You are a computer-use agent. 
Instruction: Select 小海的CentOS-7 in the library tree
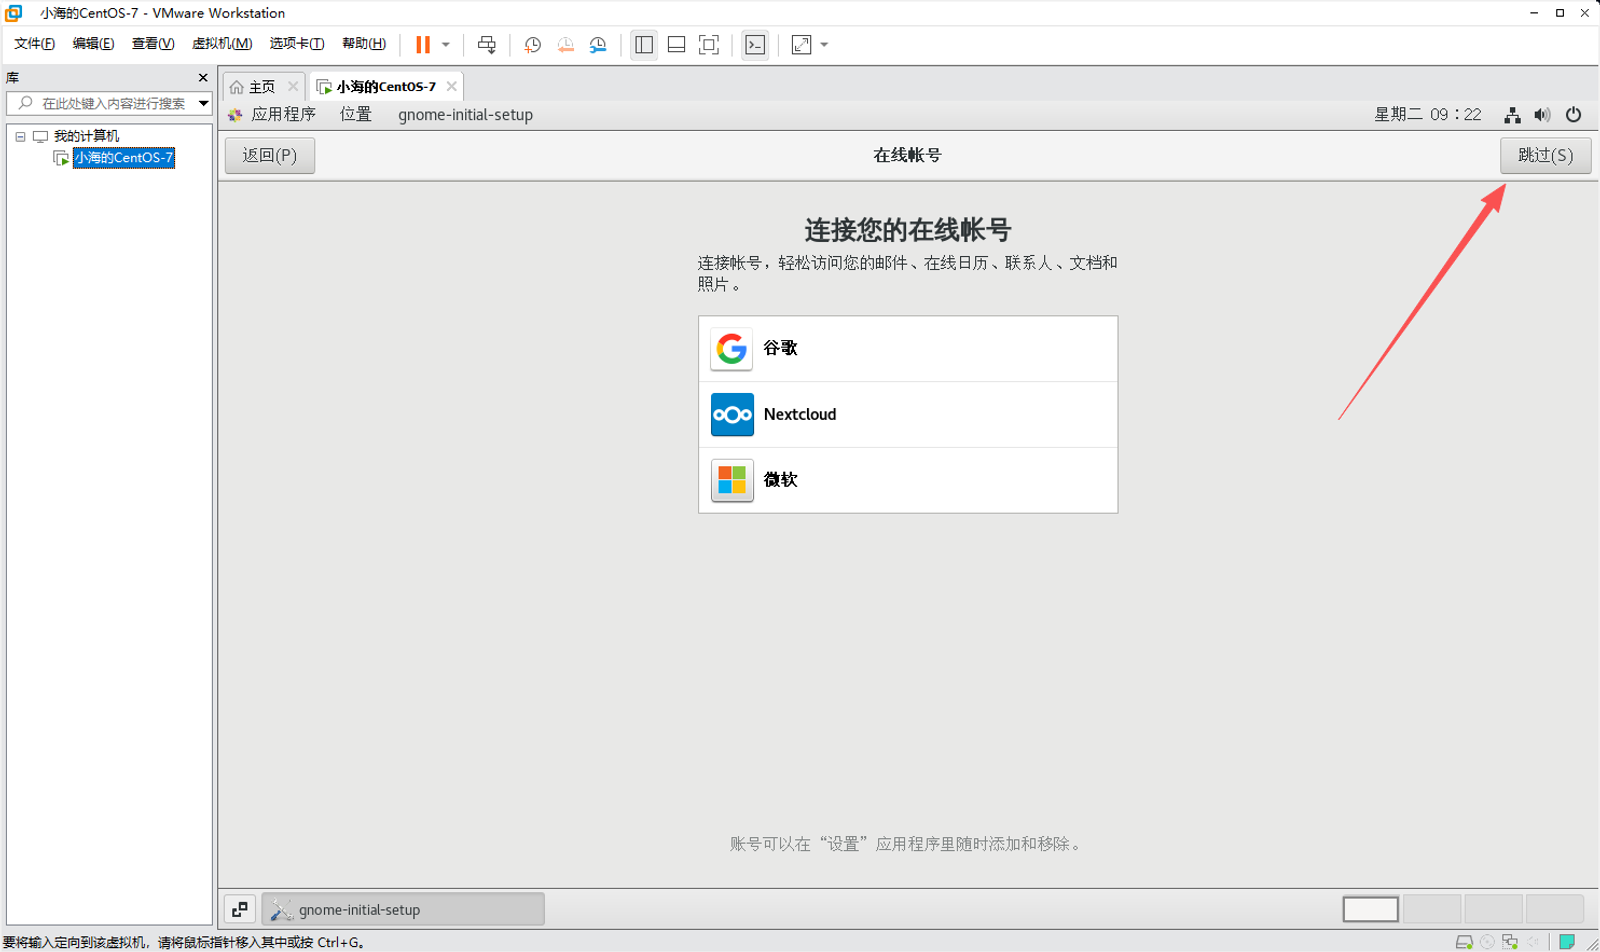[124, 158]
